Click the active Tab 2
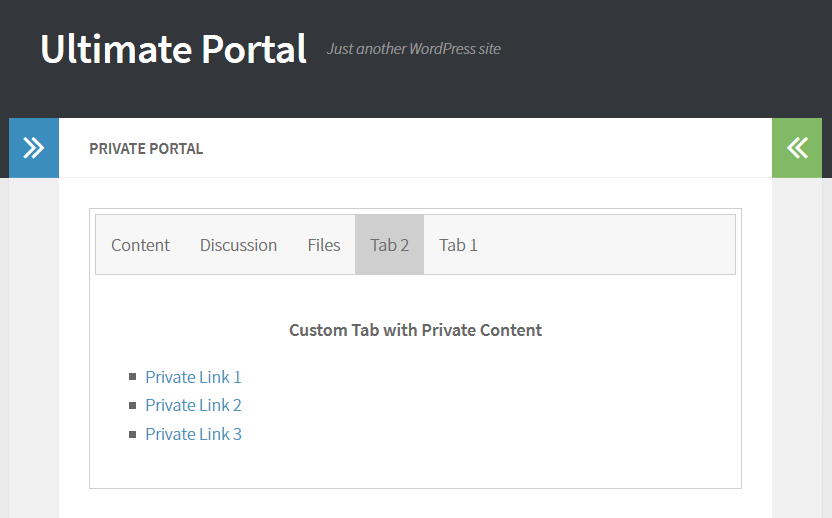 389,245
